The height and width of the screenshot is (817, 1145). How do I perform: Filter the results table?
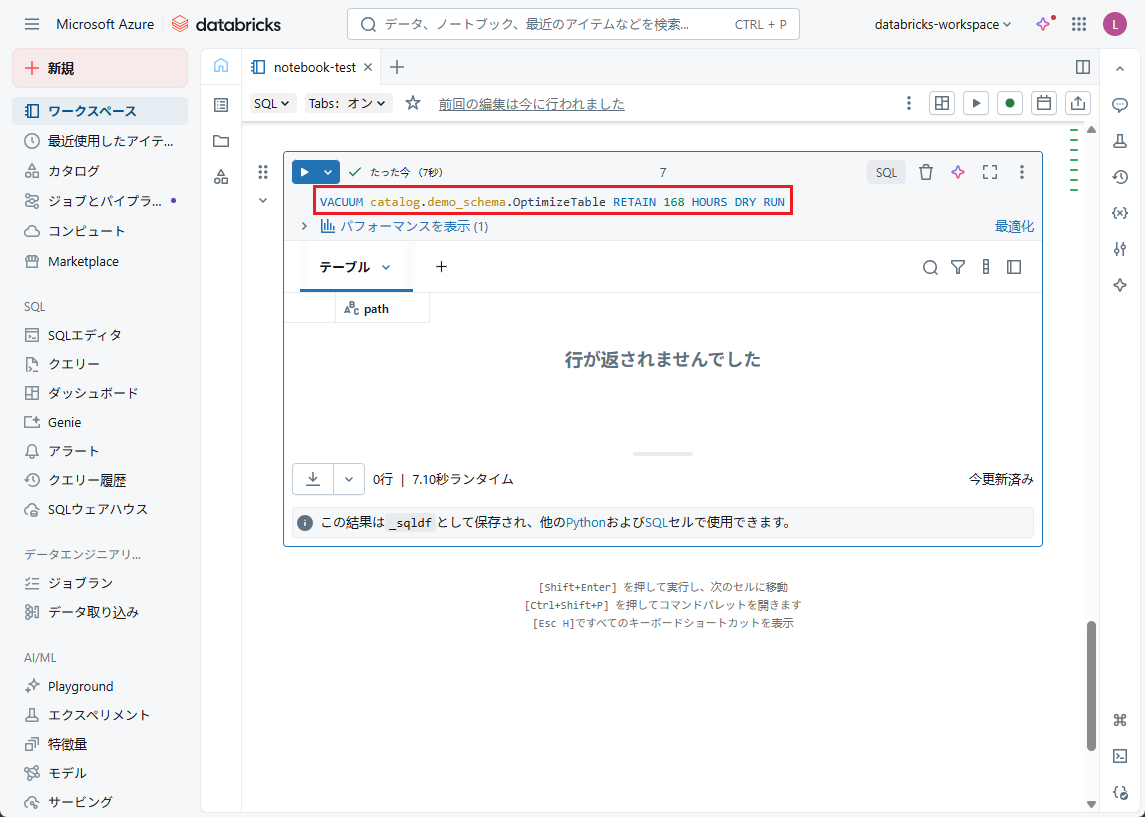(958, 267)
